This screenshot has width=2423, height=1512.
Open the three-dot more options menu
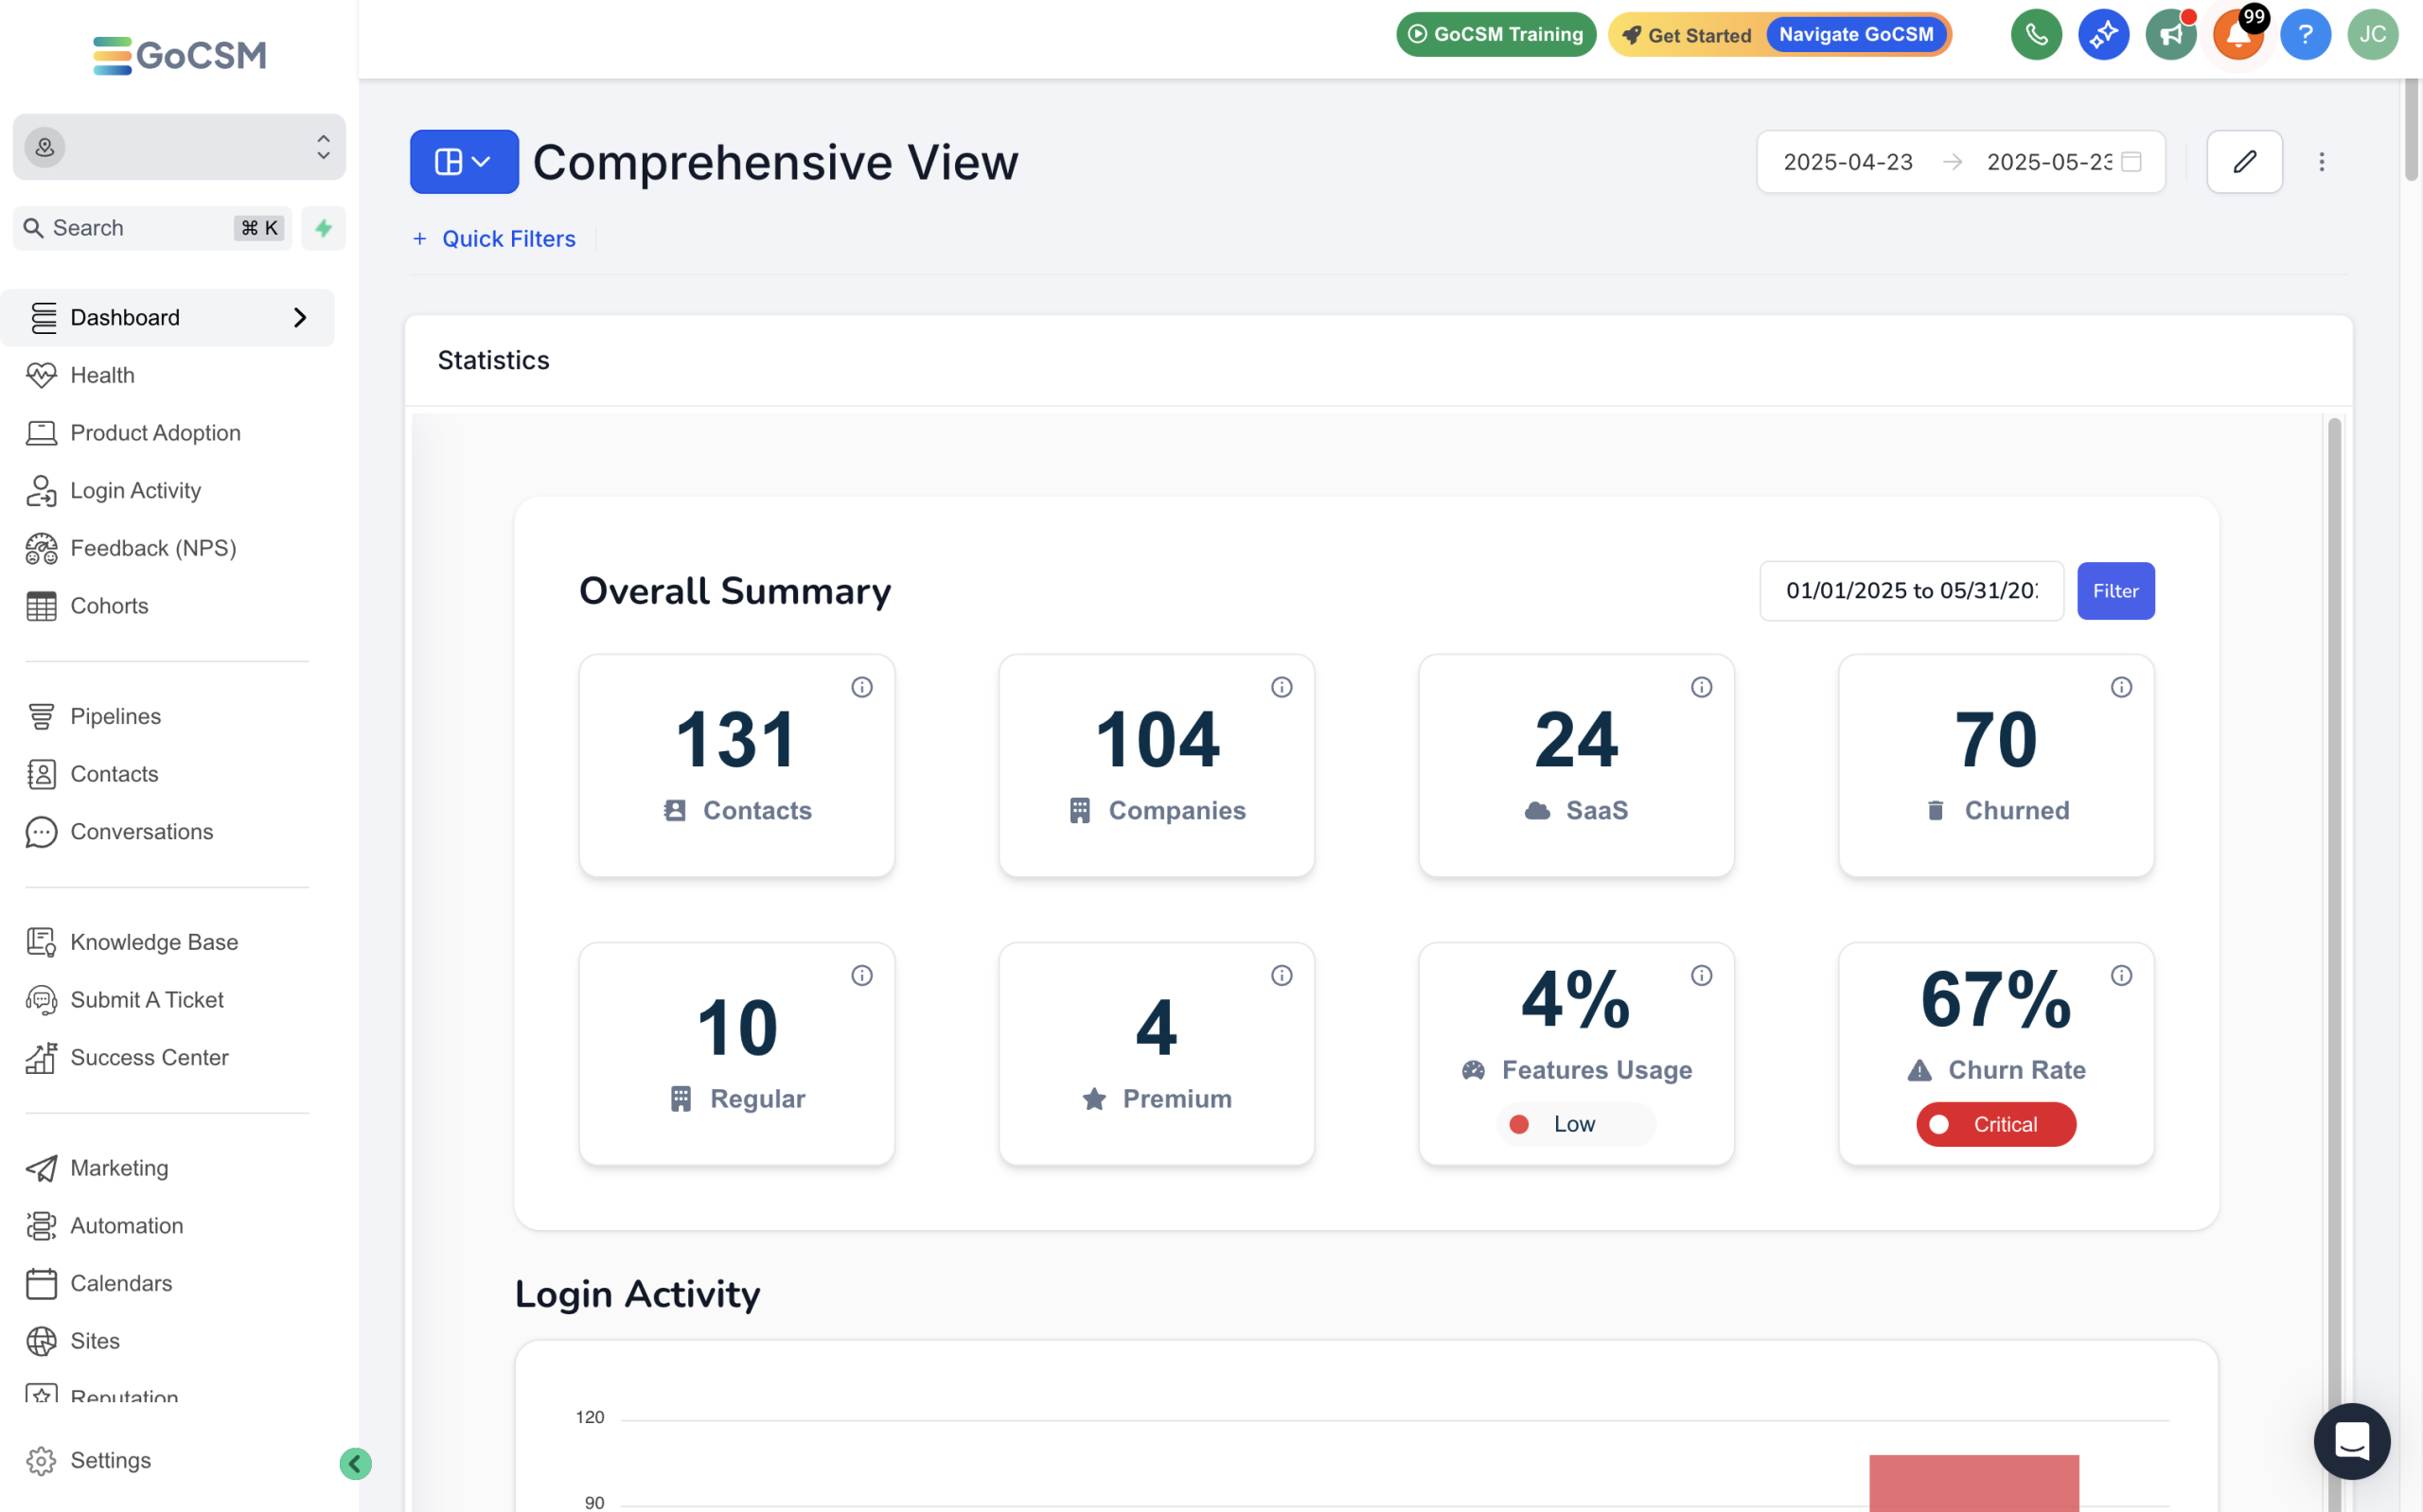tap(2321, 161)
